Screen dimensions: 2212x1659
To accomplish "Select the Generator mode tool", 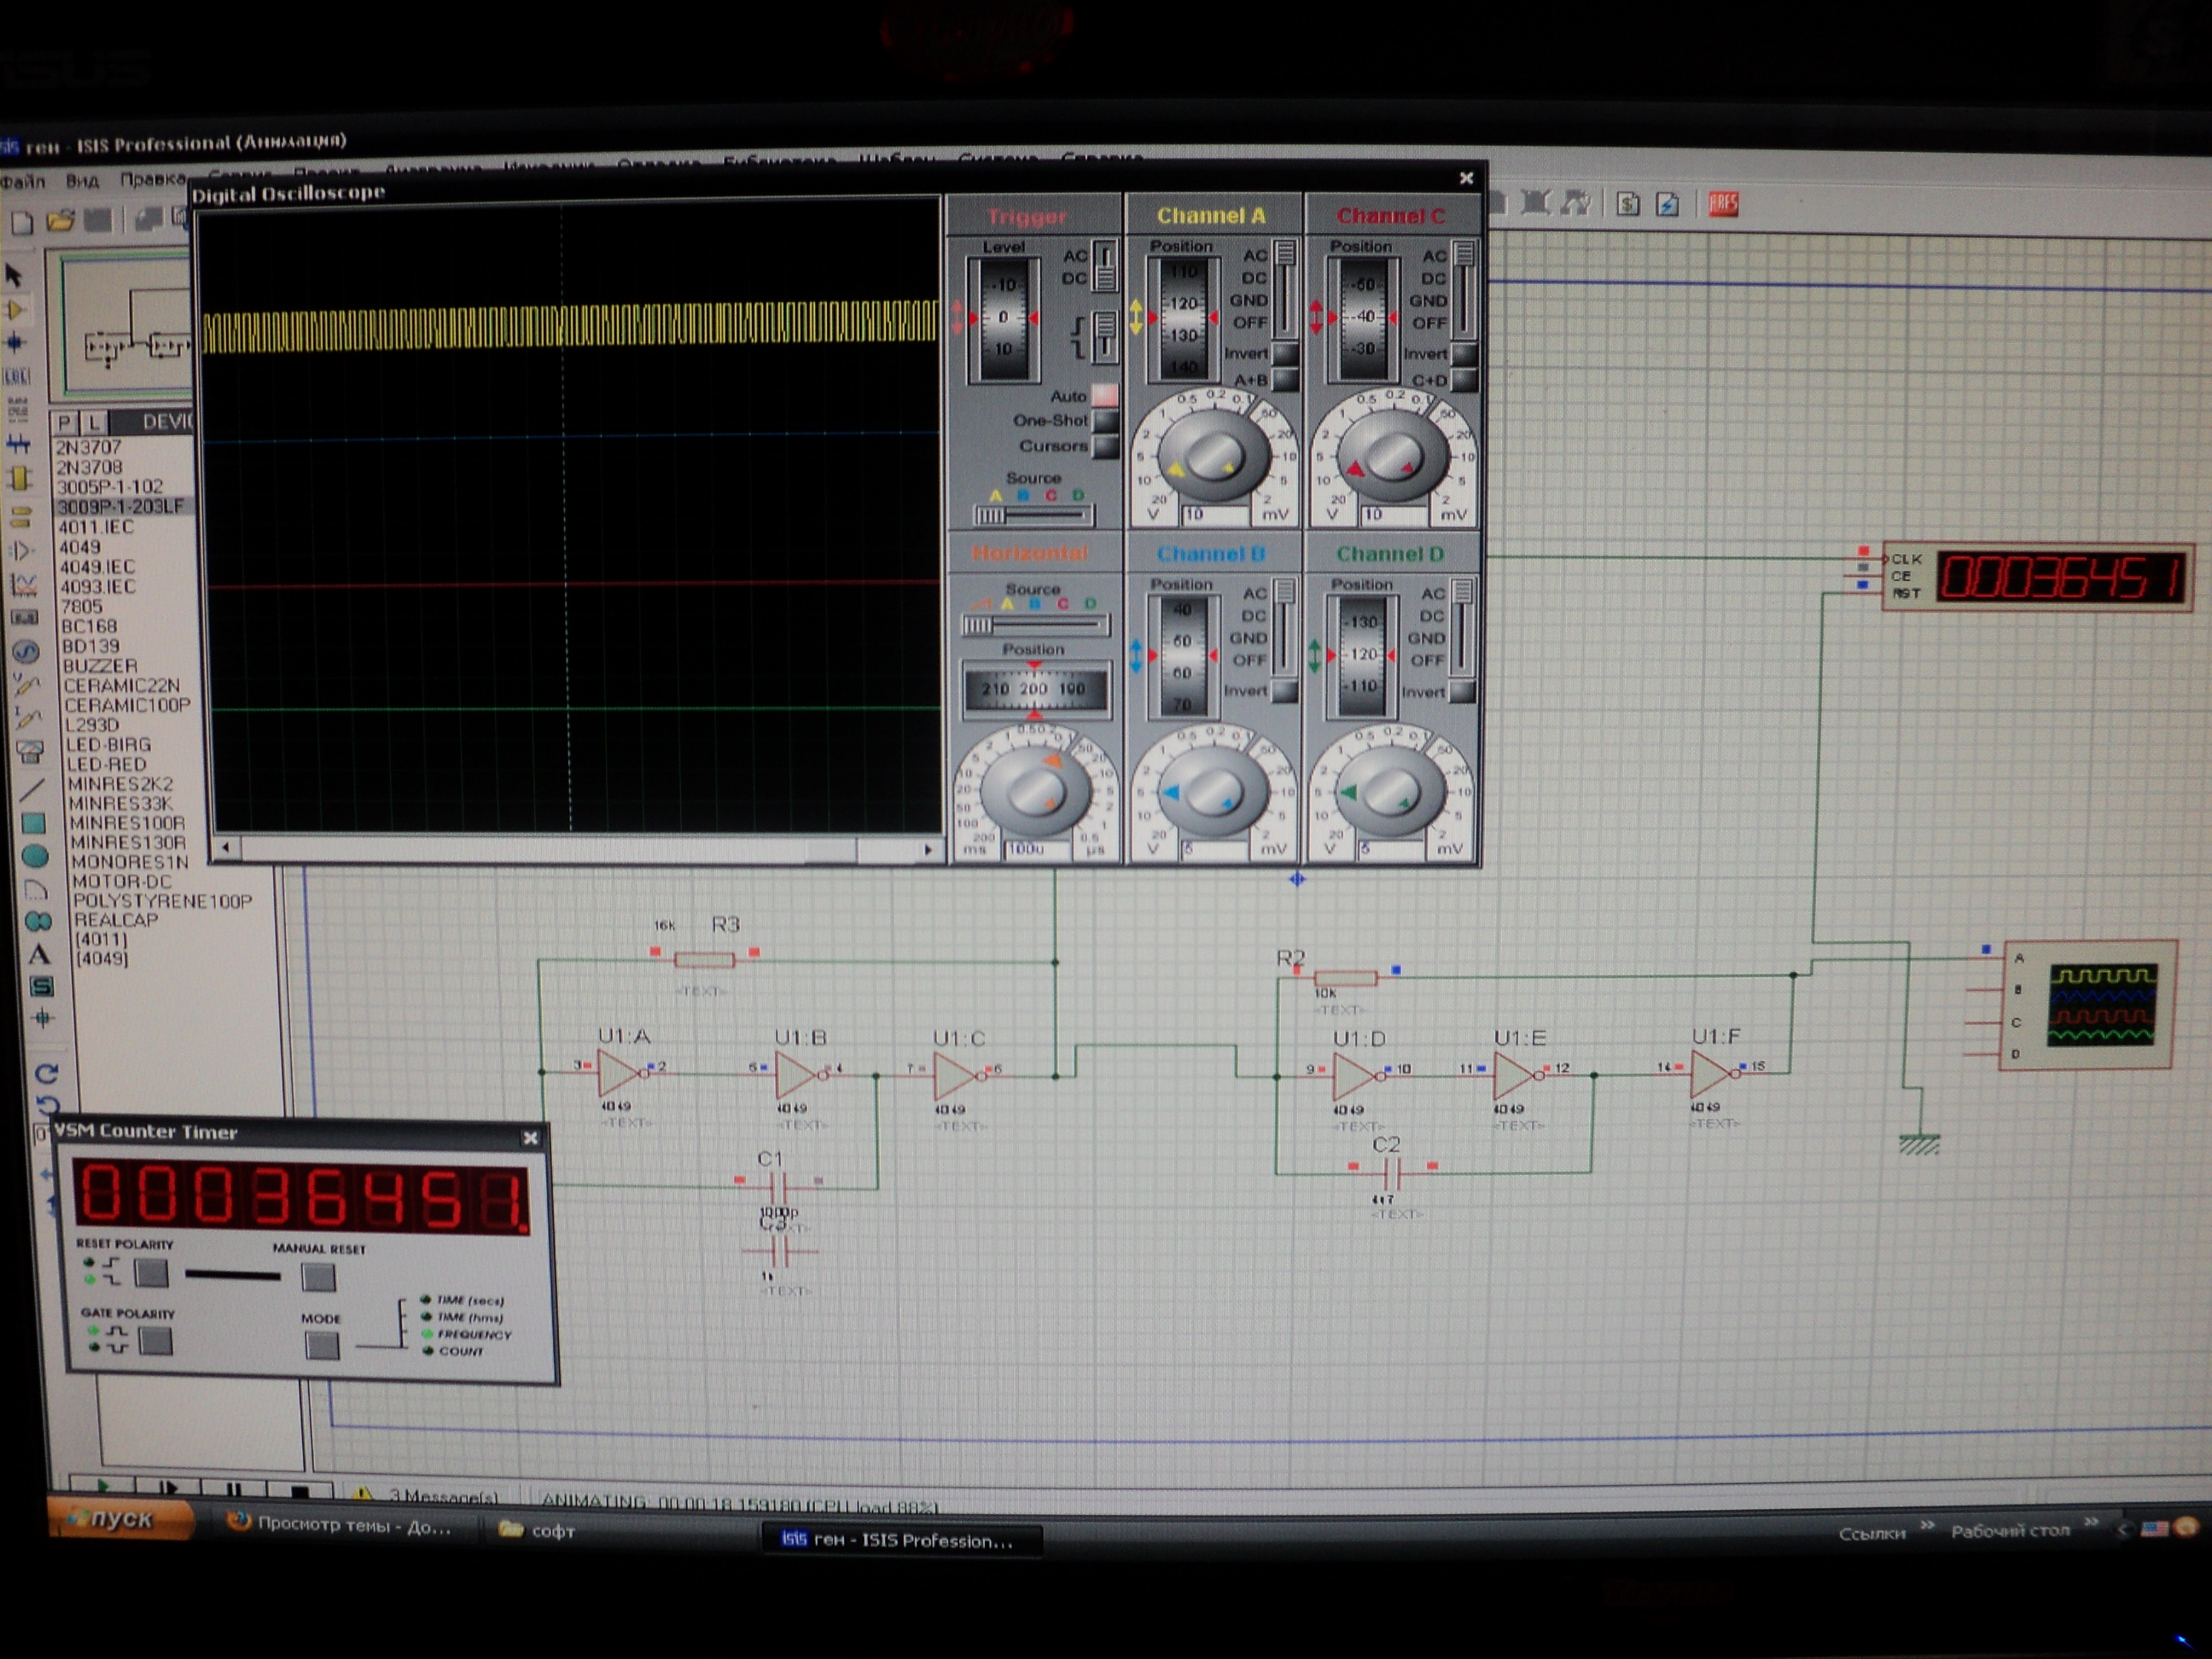I will pos(25,651).
